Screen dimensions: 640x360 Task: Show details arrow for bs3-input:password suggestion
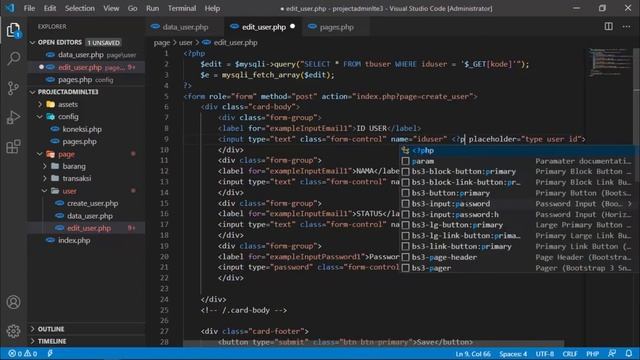click(x=629, y=204)
